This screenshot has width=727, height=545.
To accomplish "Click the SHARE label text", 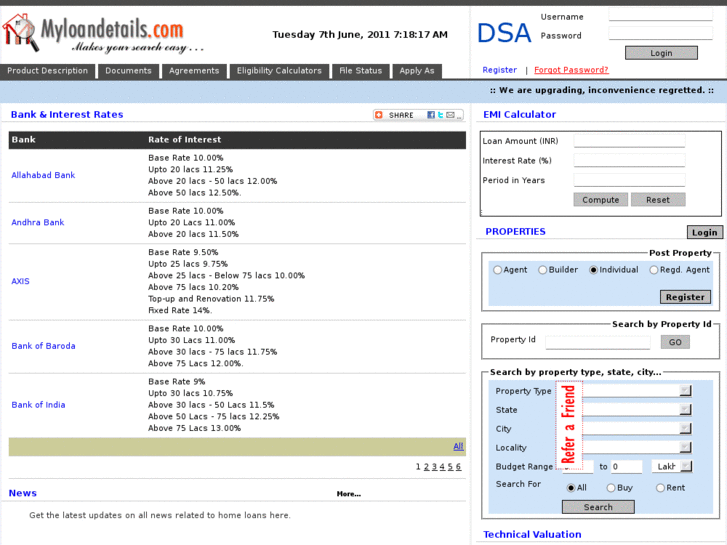I will pyautogui.click(x=401, y=115).
